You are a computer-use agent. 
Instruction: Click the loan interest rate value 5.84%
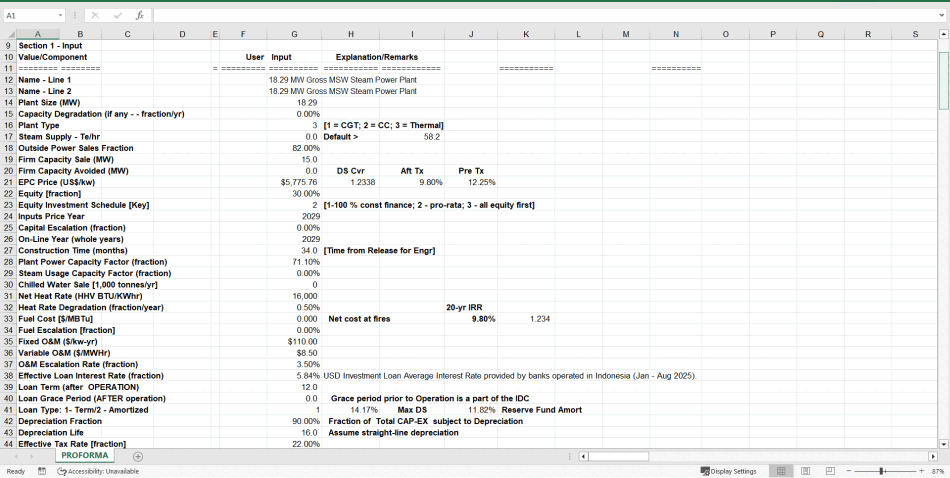[x=294, y=376]
